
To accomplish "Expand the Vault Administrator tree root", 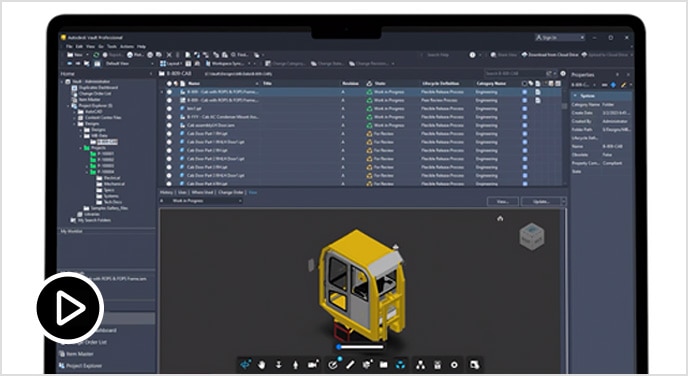I will click(x=62, y=82).
